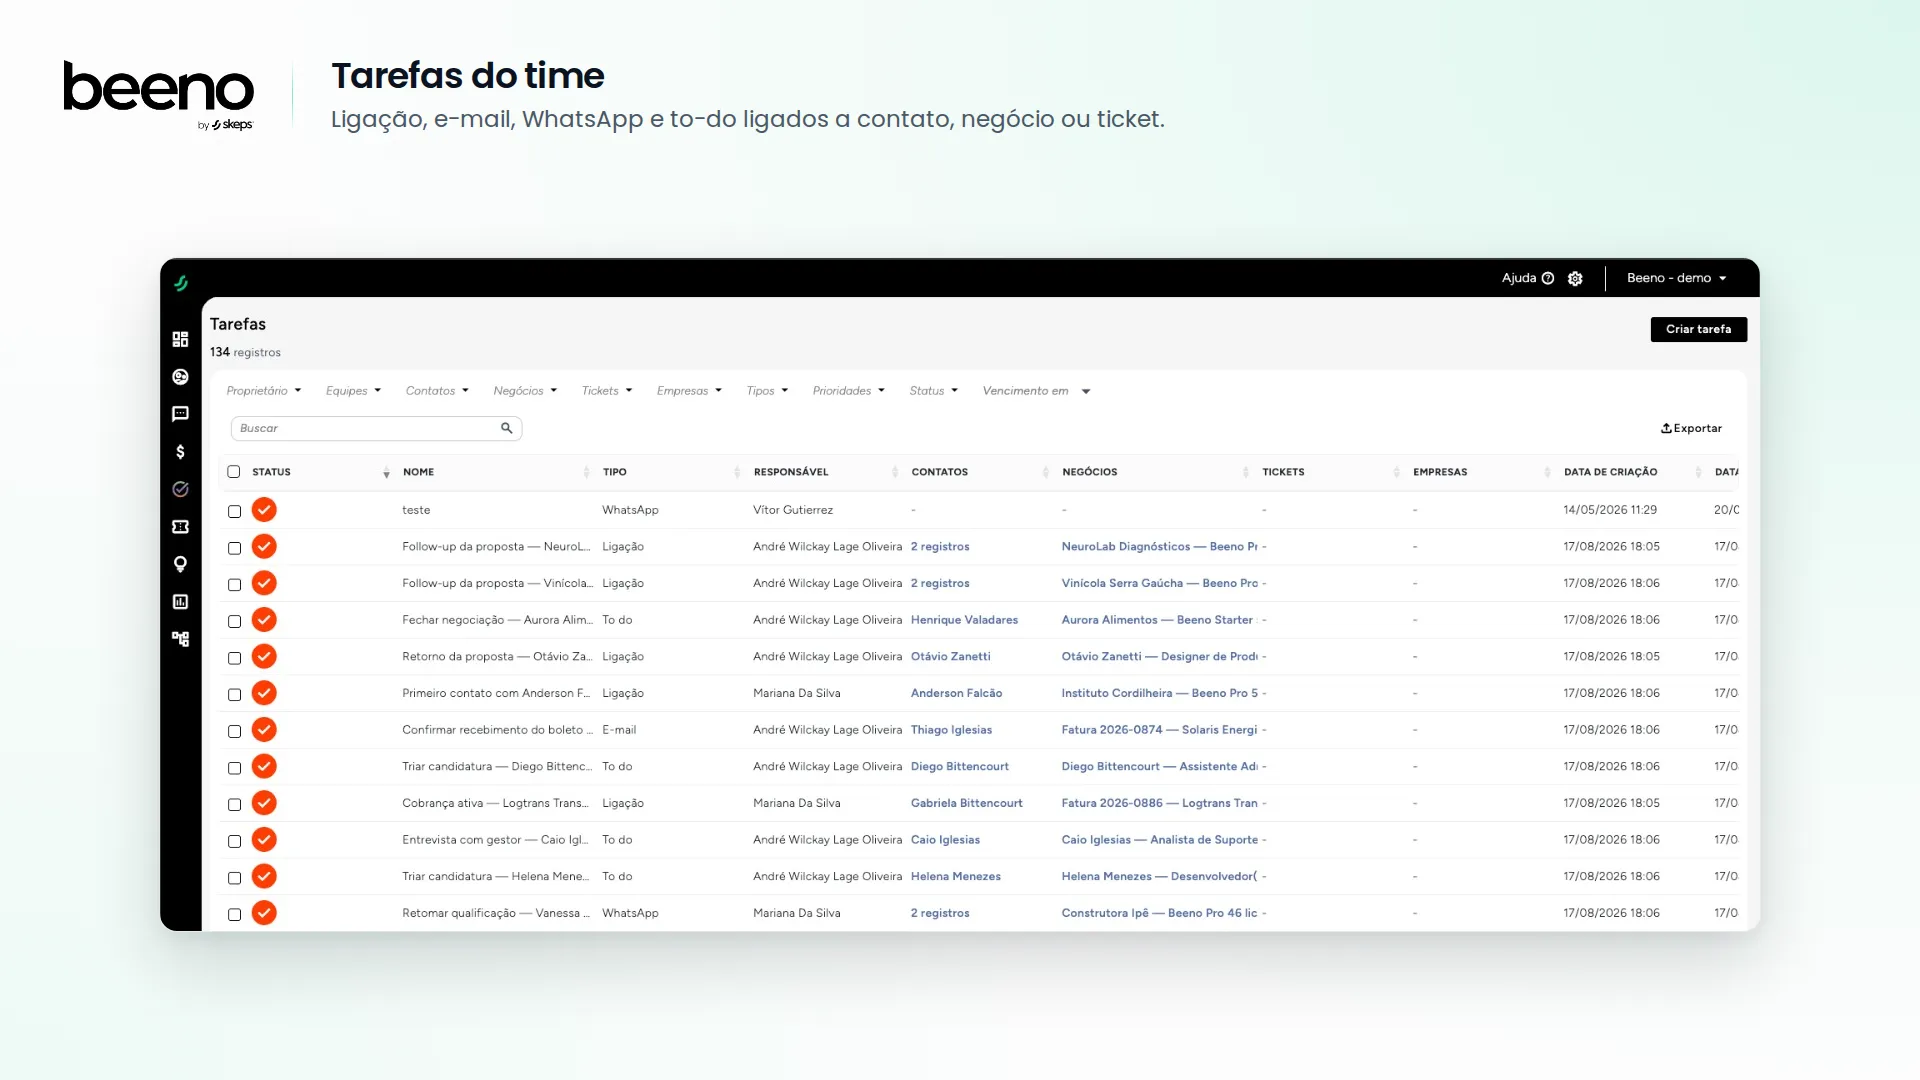Screen dimensions: 1920x1080
Task: Click the orange status check for Confirmar recebimento task
Action: pyautogui.click(x=264, y=730)
